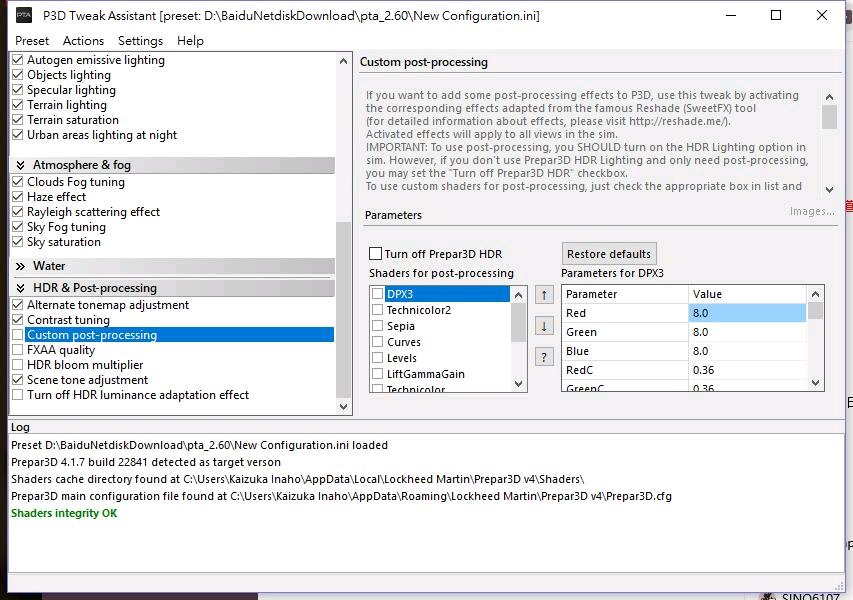853x600 pixels.
Task: Uncheck Alternate tonemap adjustment checkbox
Action: click(x=17, y=305)
